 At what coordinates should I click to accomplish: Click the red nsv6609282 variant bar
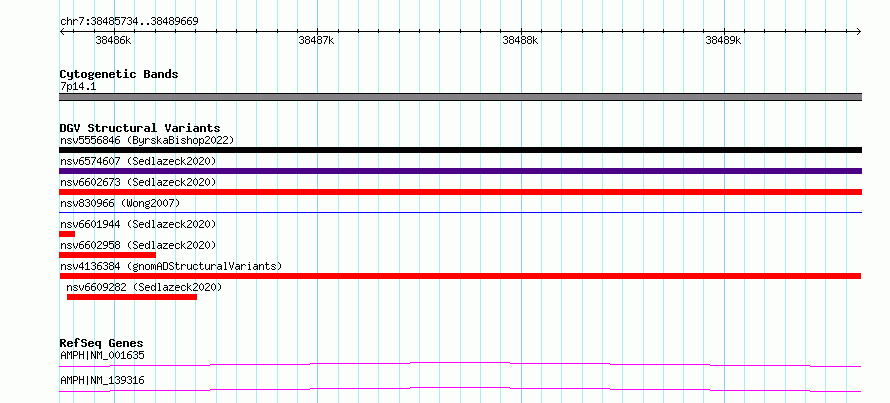pos(132,297)
